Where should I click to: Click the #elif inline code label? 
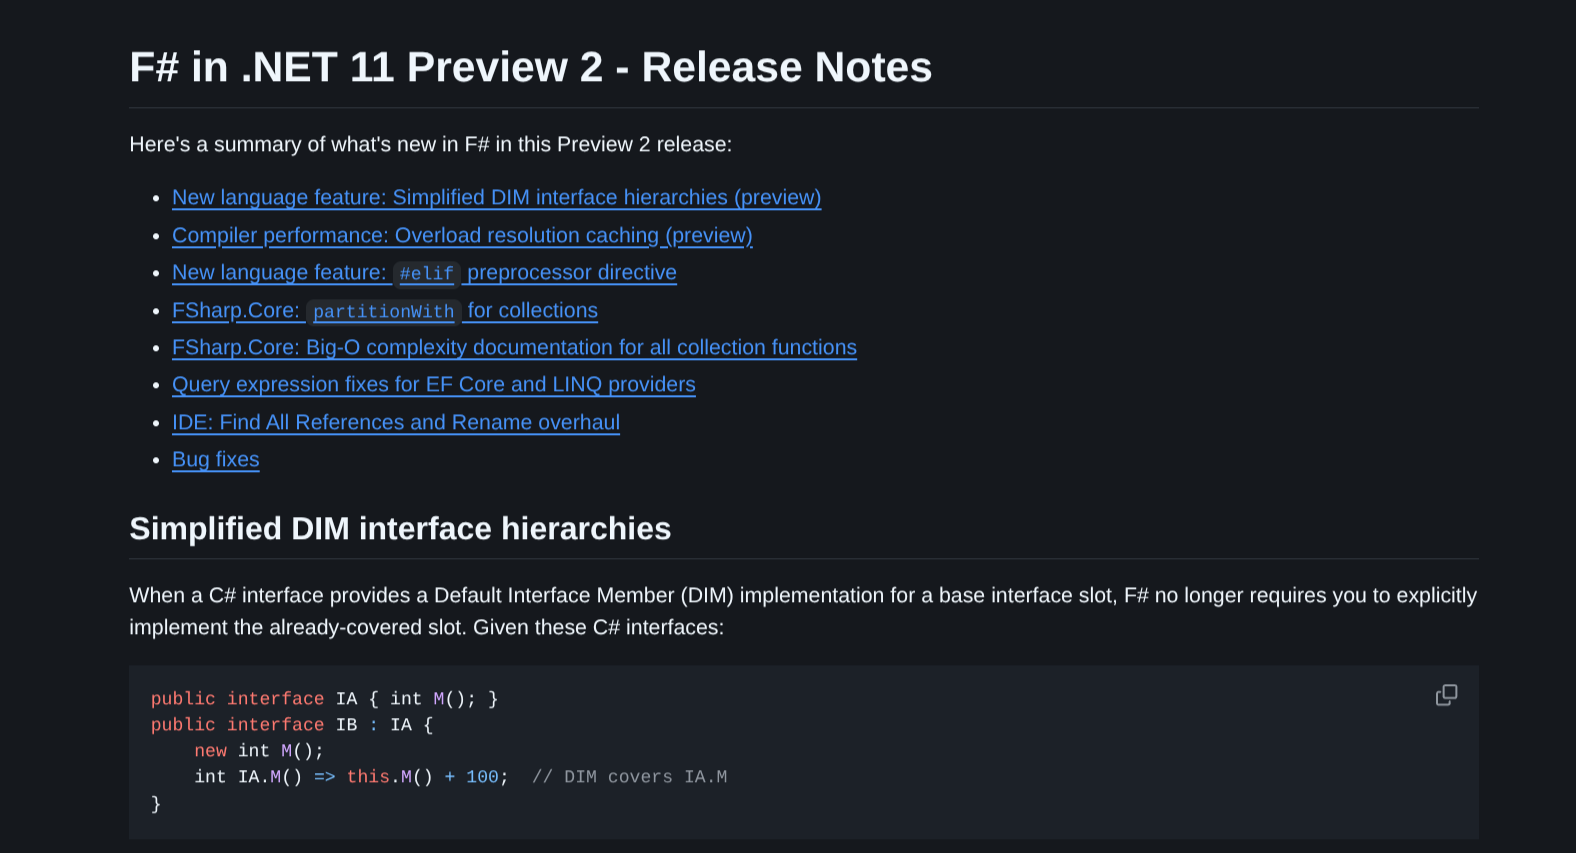tap(426, 274)
